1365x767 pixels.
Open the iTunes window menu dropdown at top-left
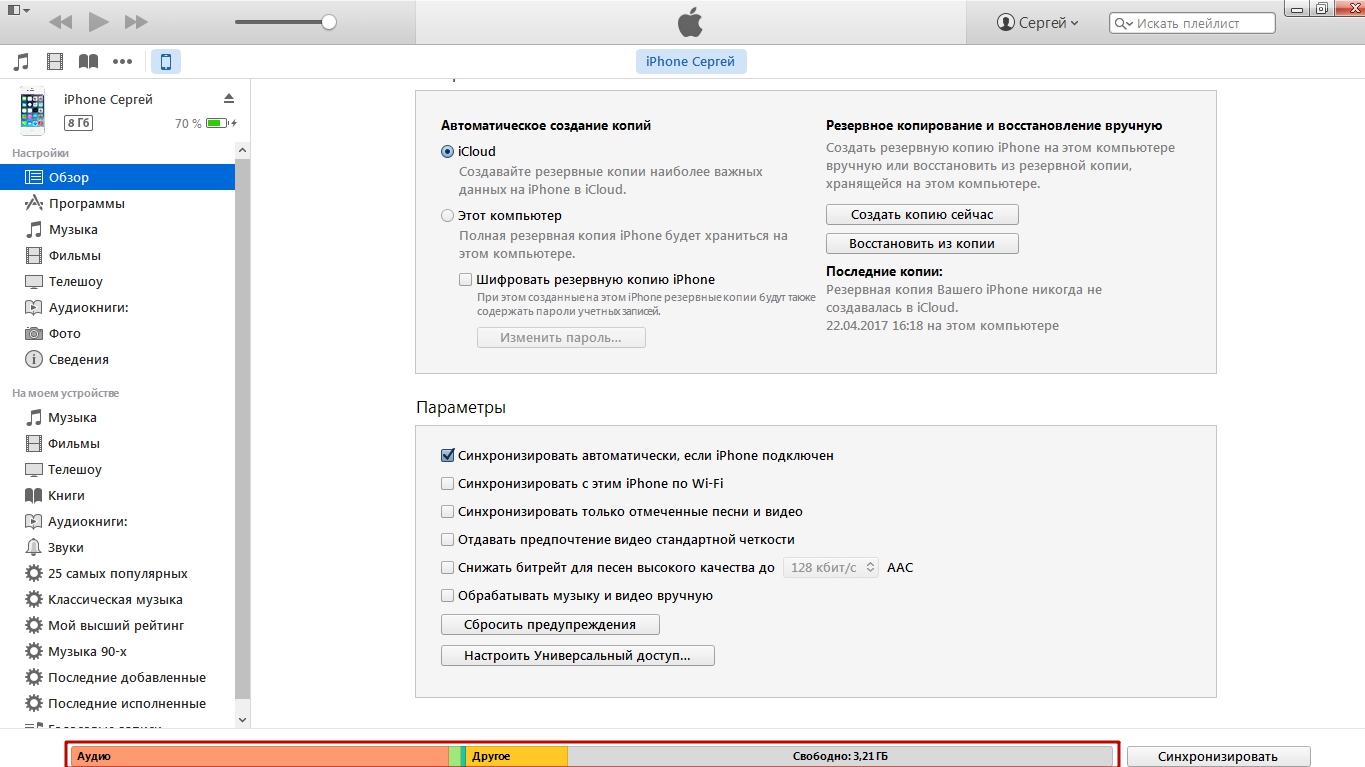[17, 10]
